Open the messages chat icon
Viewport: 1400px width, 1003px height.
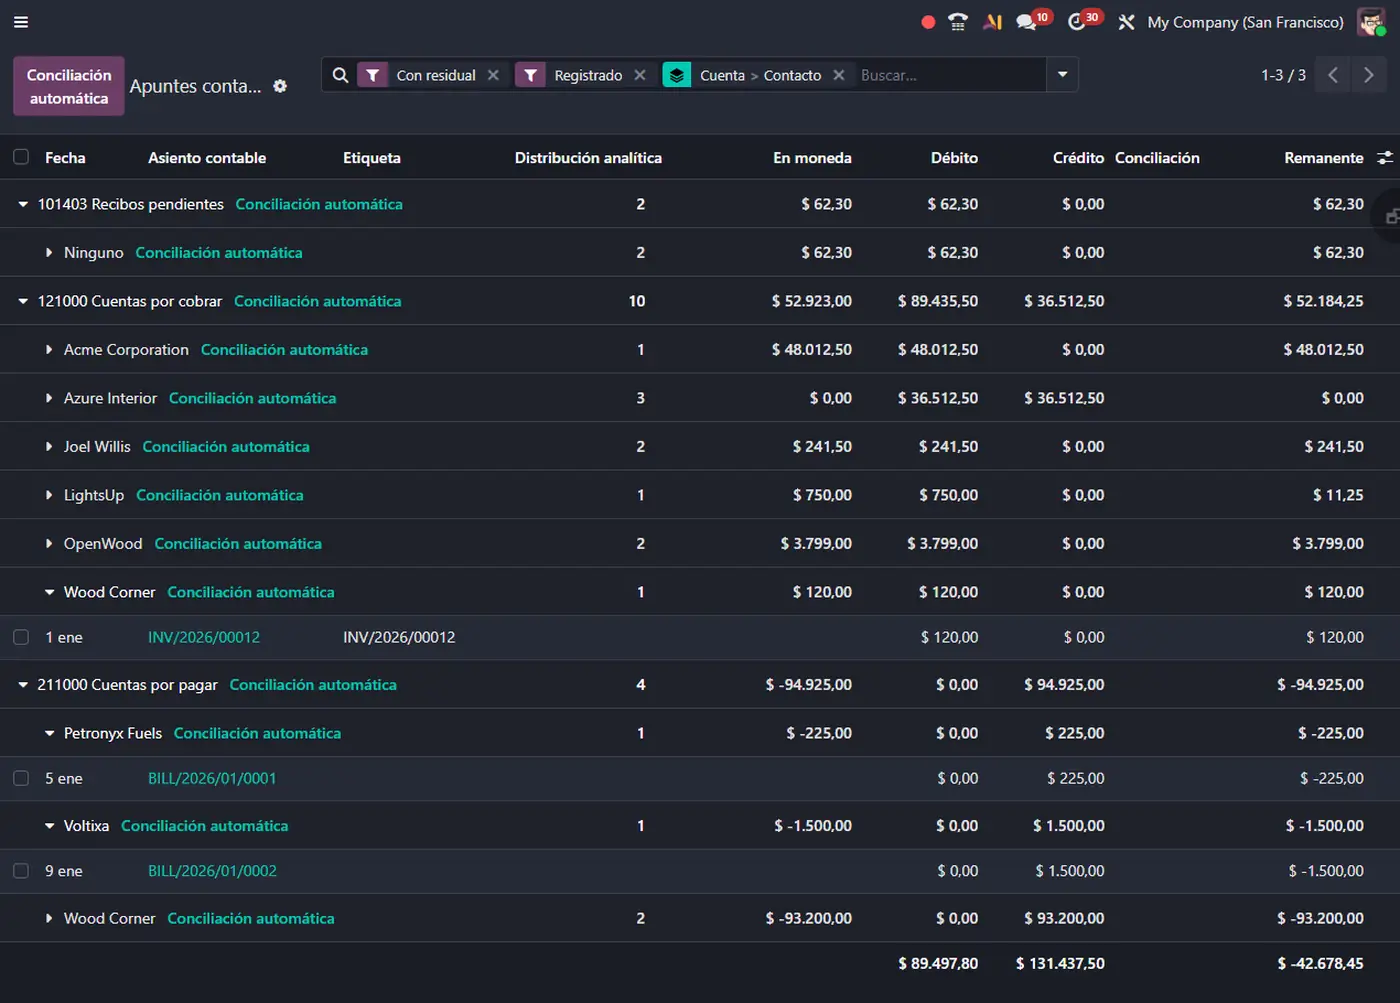[x=1027, y=22]
